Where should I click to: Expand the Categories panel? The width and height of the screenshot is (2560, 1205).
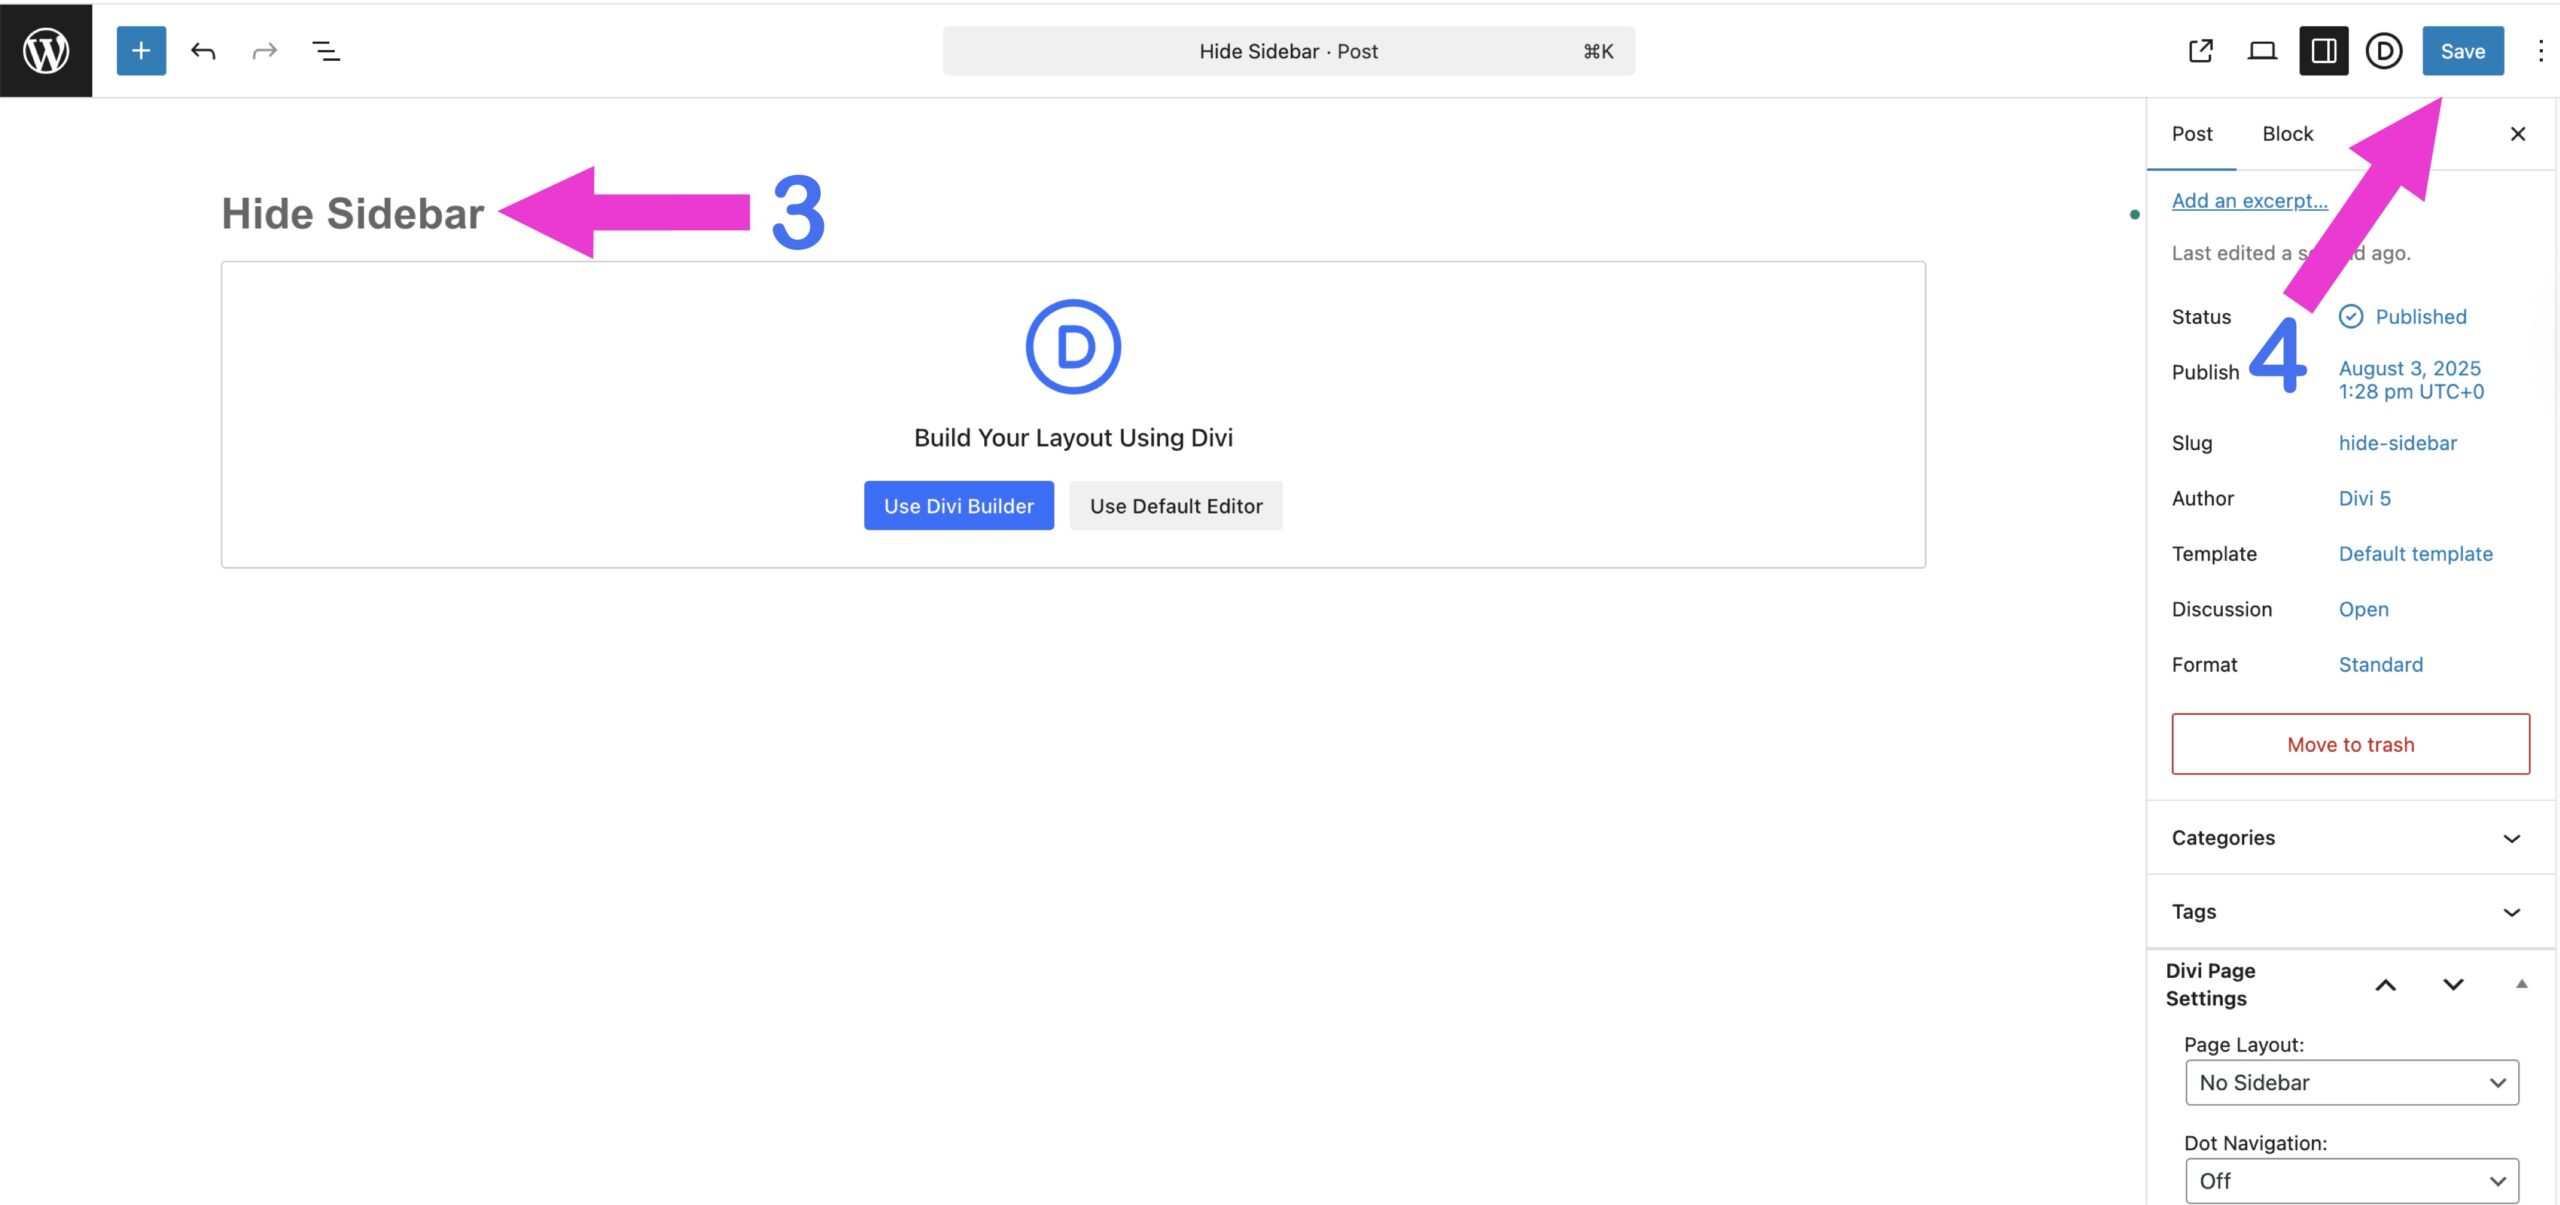coord(2351,838)
